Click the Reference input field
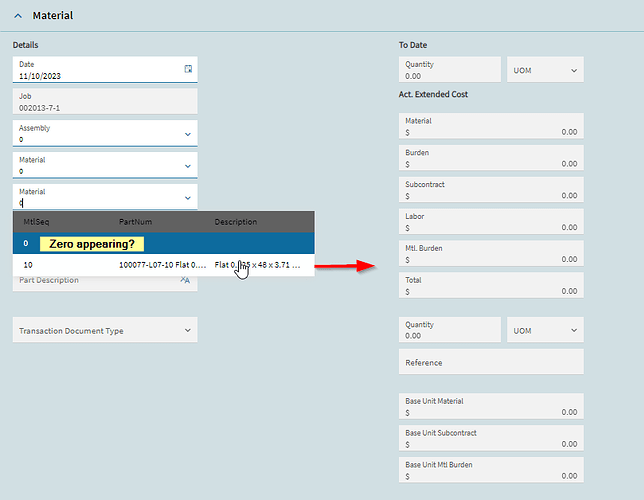The height and width of the screenshot is (500, 644). (491, 362)
